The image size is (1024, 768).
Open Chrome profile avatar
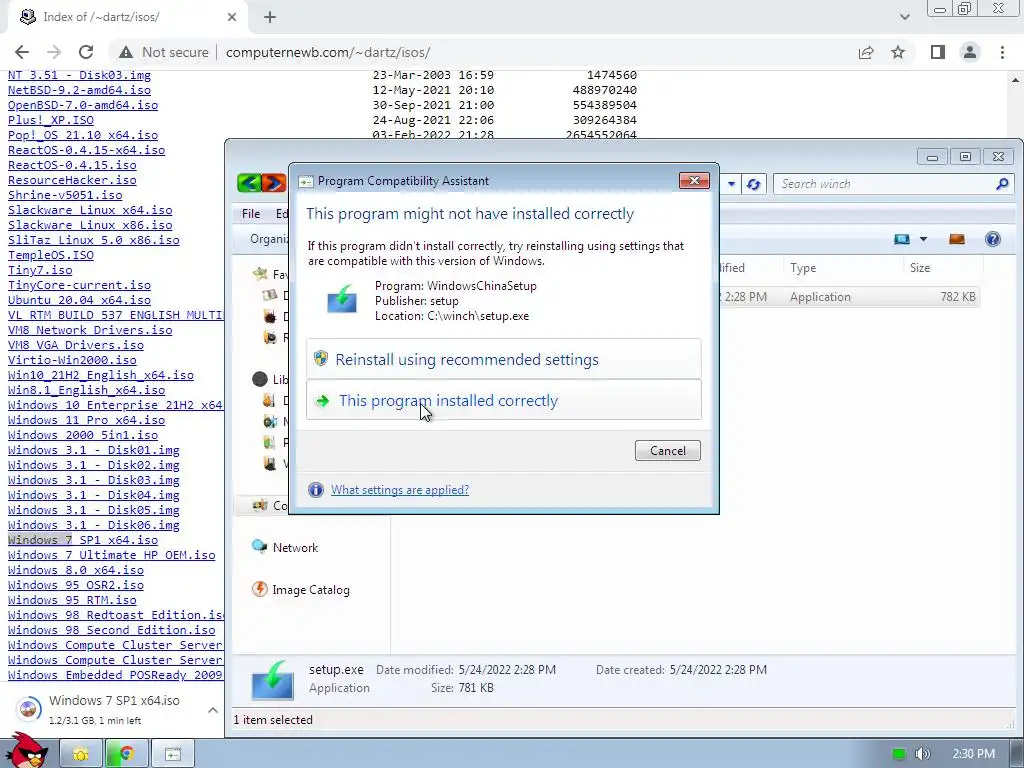(x=970, y=52)
